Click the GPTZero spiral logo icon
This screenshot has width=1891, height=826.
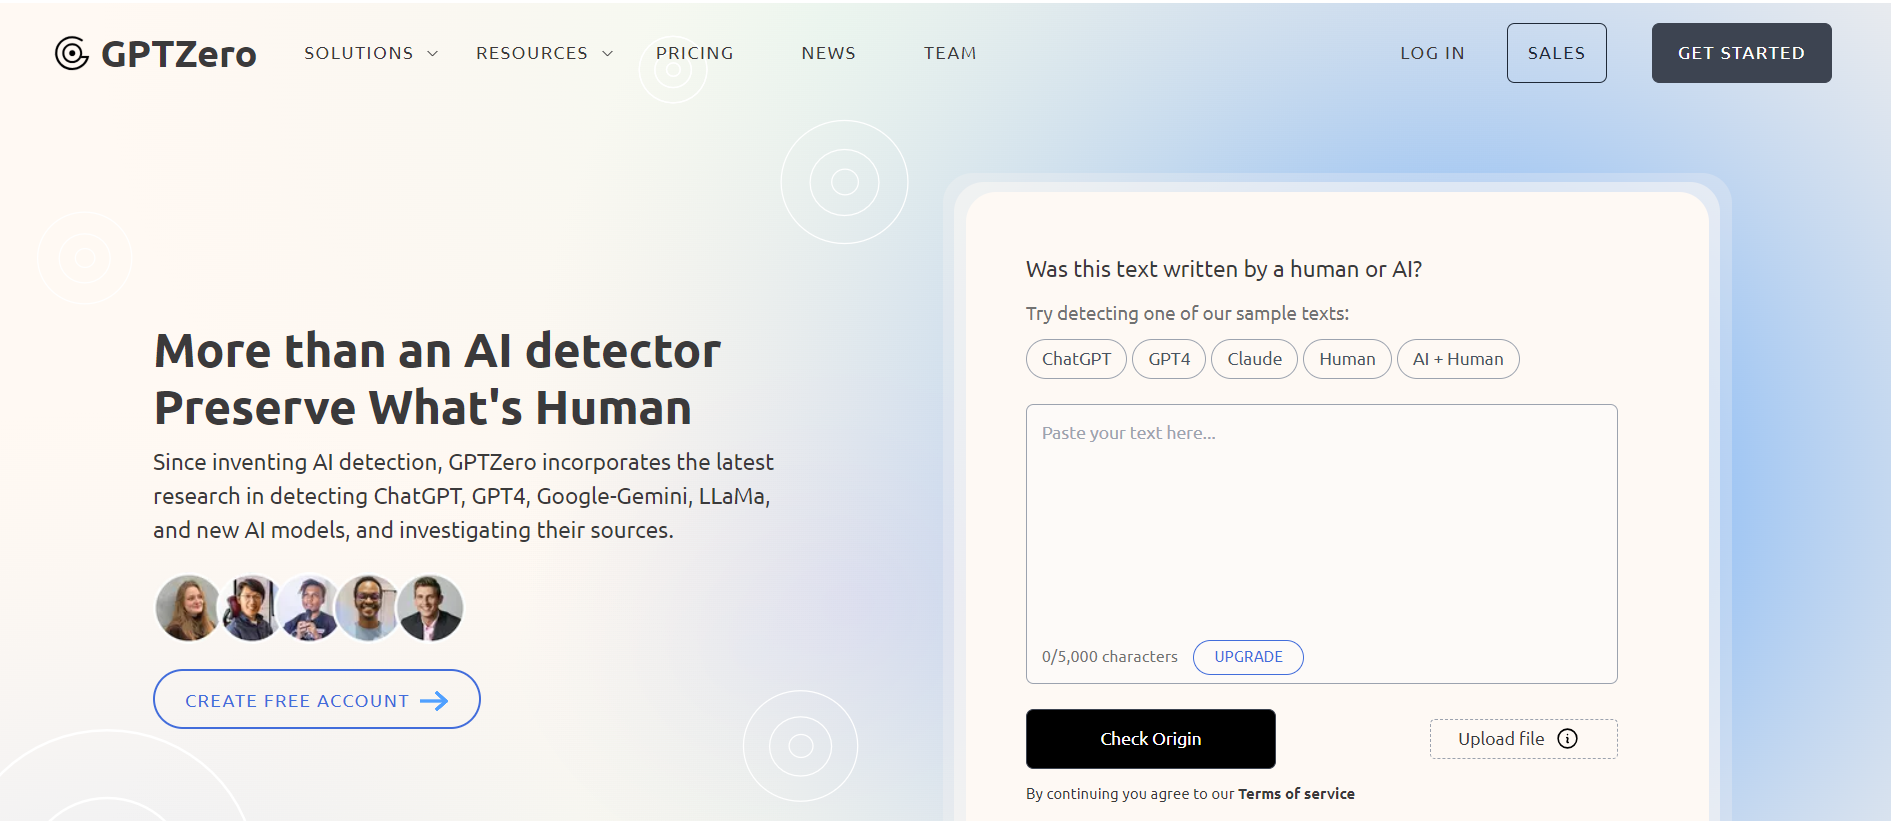(72, 53)
